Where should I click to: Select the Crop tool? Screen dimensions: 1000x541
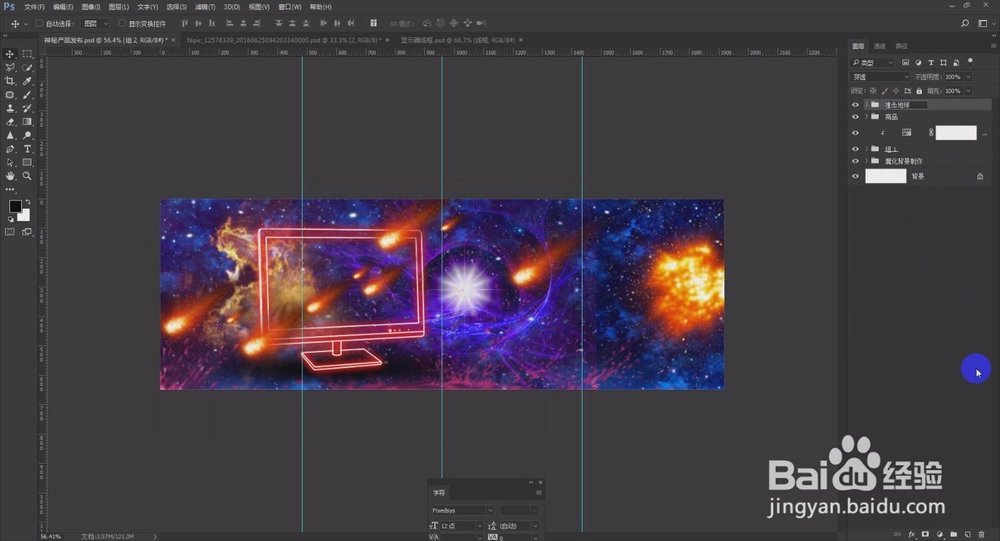point(10,81)
